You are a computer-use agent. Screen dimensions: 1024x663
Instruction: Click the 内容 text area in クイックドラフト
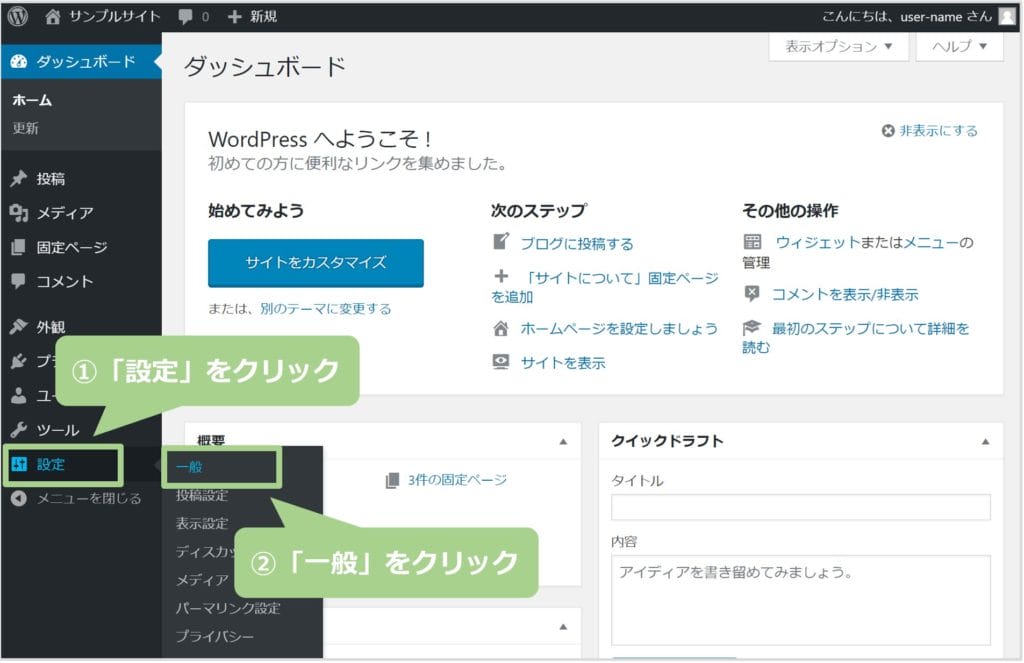(x=801, y=600)
